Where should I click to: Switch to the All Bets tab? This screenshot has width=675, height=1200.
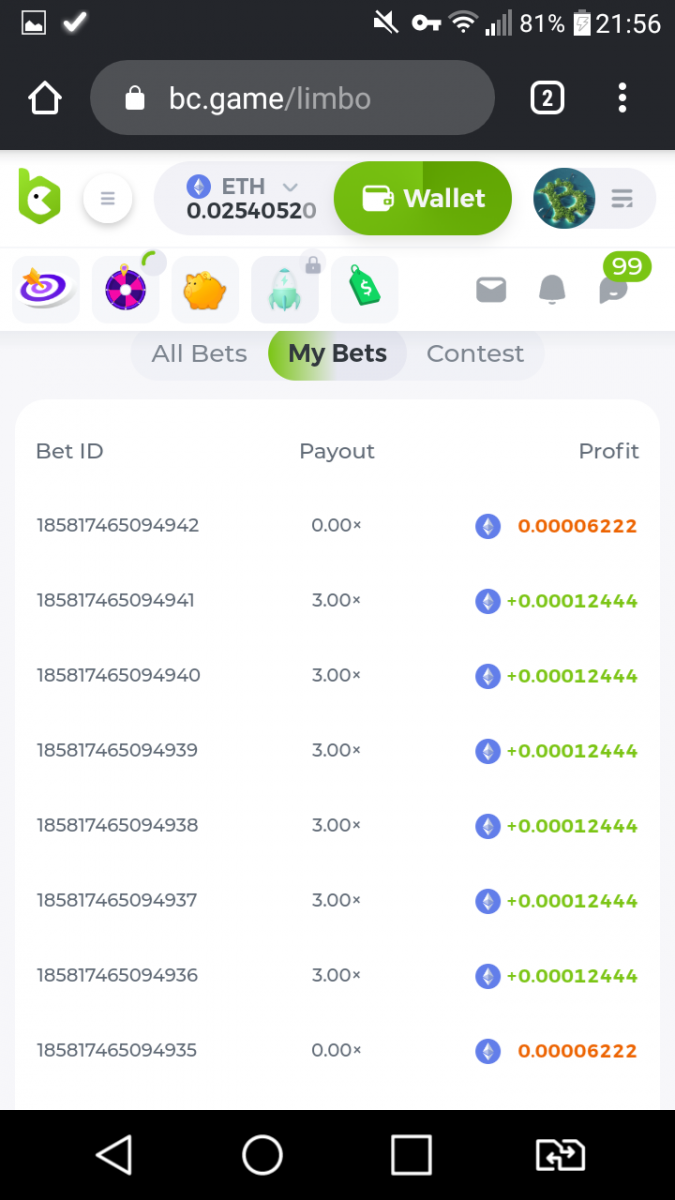(199, 354)
